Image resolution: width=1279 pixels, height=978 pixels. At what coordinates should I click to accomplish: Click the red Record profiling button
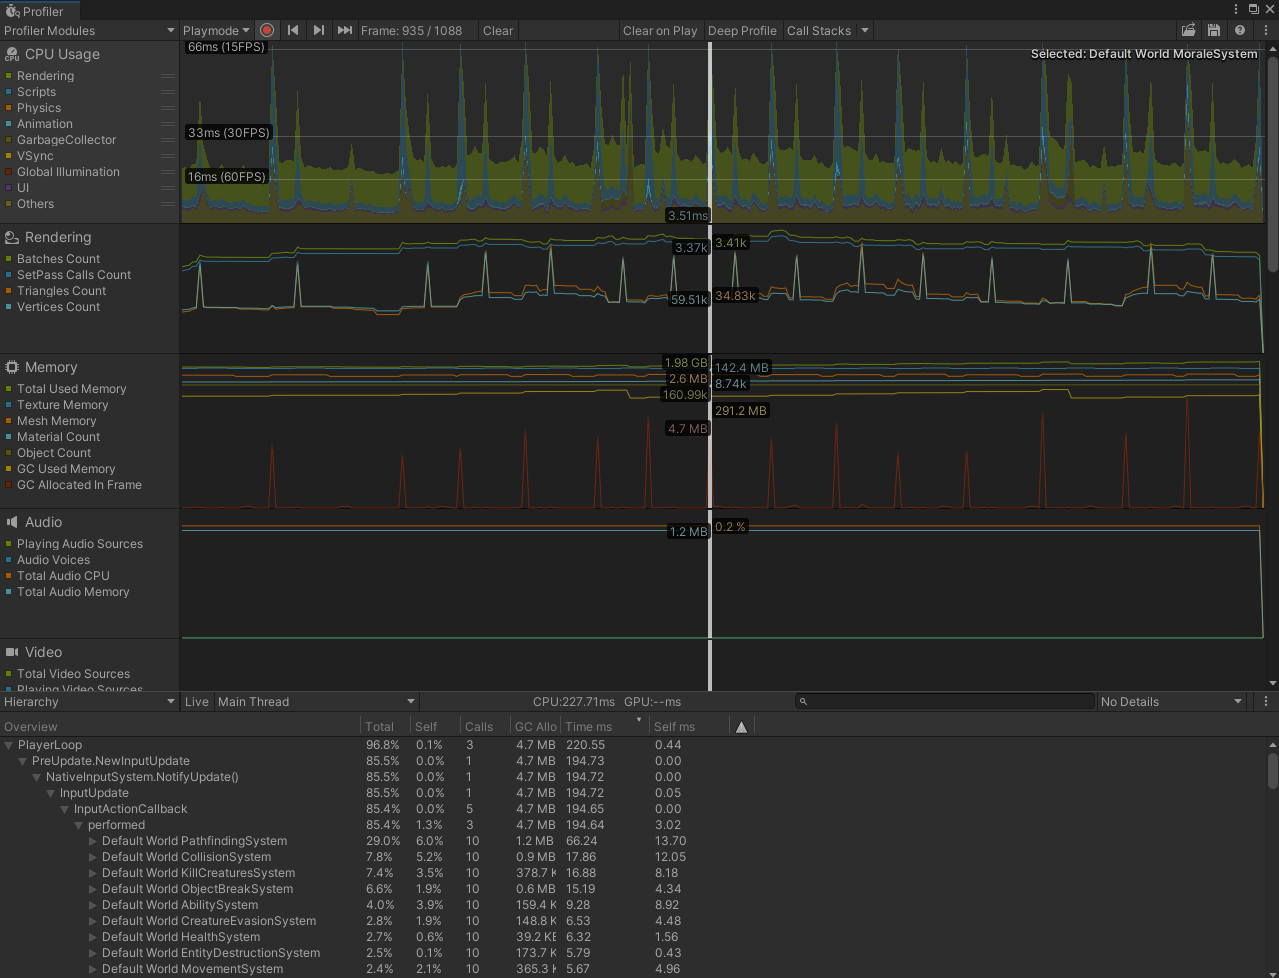[267, 30]
